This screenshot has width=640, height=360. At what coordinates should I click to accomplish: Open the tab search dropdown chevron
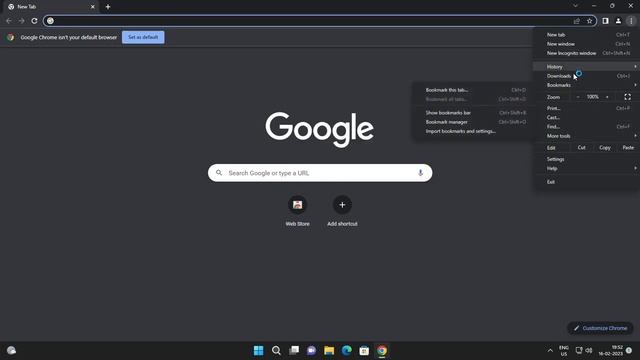click(x=575, y=6)
